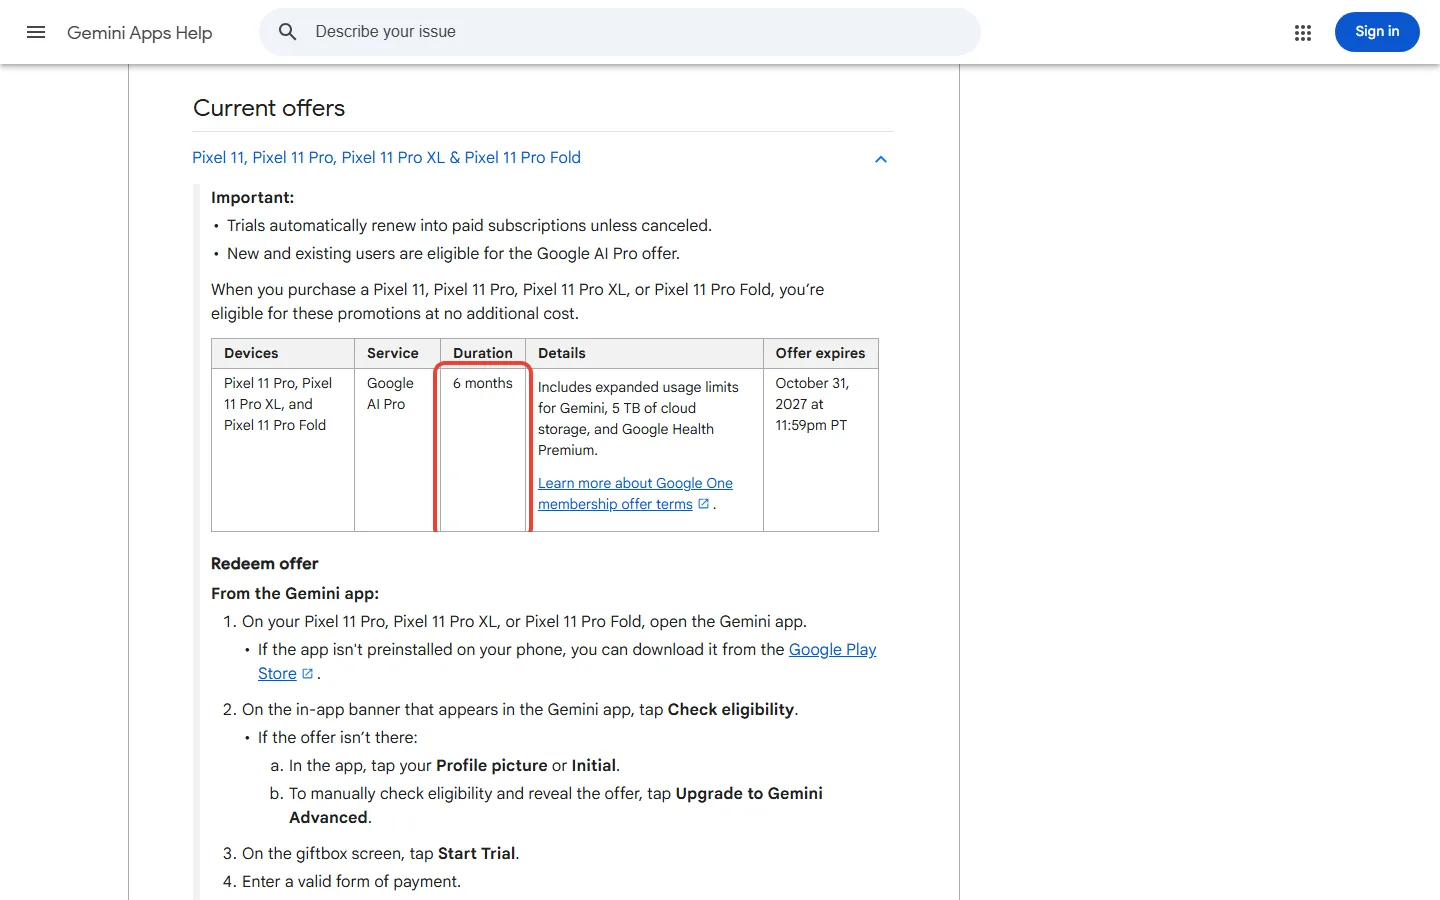Click the new and existing users bullet
This screenshot has width=1440, height=900.
coord(453,254)
